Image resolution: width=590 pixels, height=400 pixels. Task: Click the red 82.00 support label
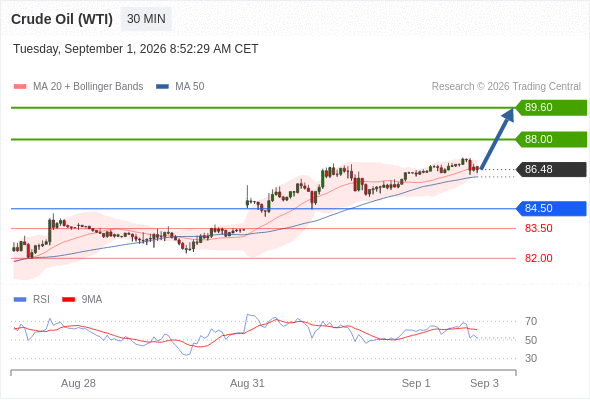[x=538, y=258]
